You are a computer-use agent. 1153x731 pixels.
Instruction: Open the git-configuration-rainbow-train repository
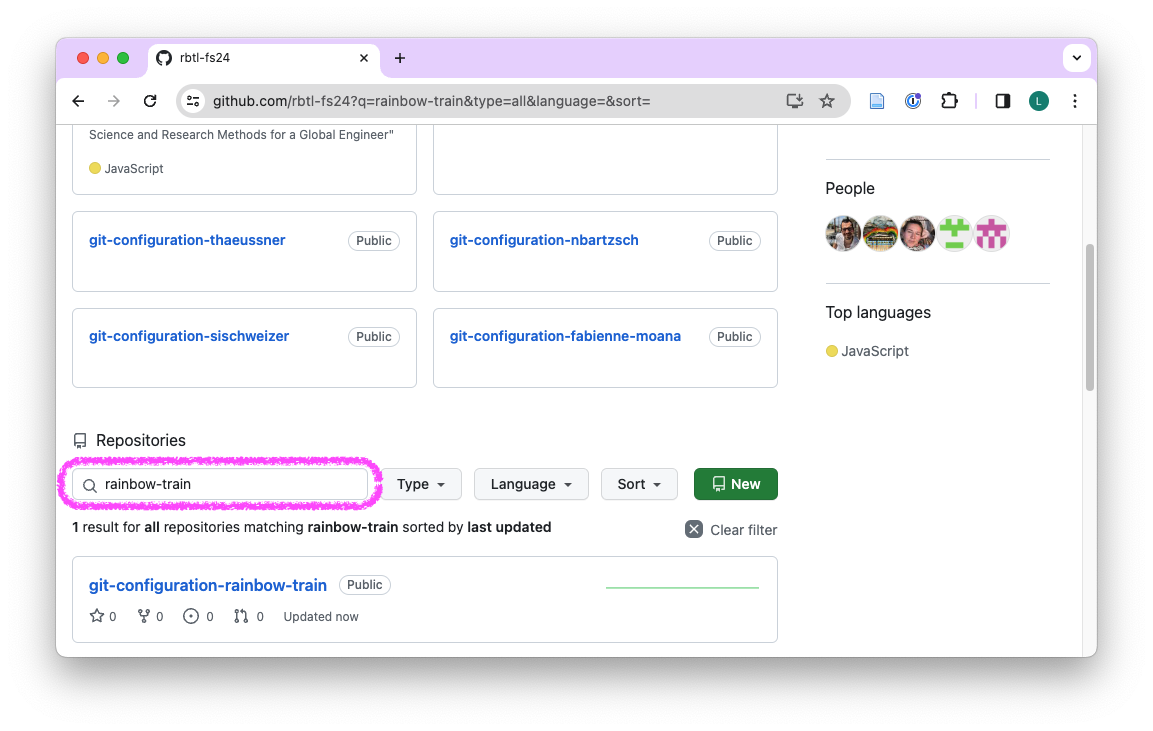[x=208, y=585]
